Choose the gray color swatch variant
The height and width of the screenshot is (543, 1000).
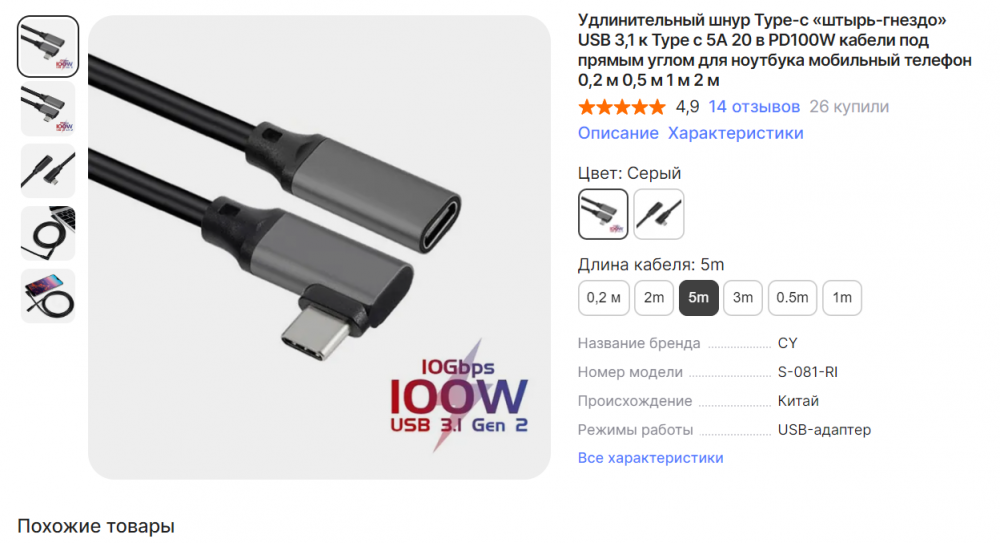click(x=603, y=214)
